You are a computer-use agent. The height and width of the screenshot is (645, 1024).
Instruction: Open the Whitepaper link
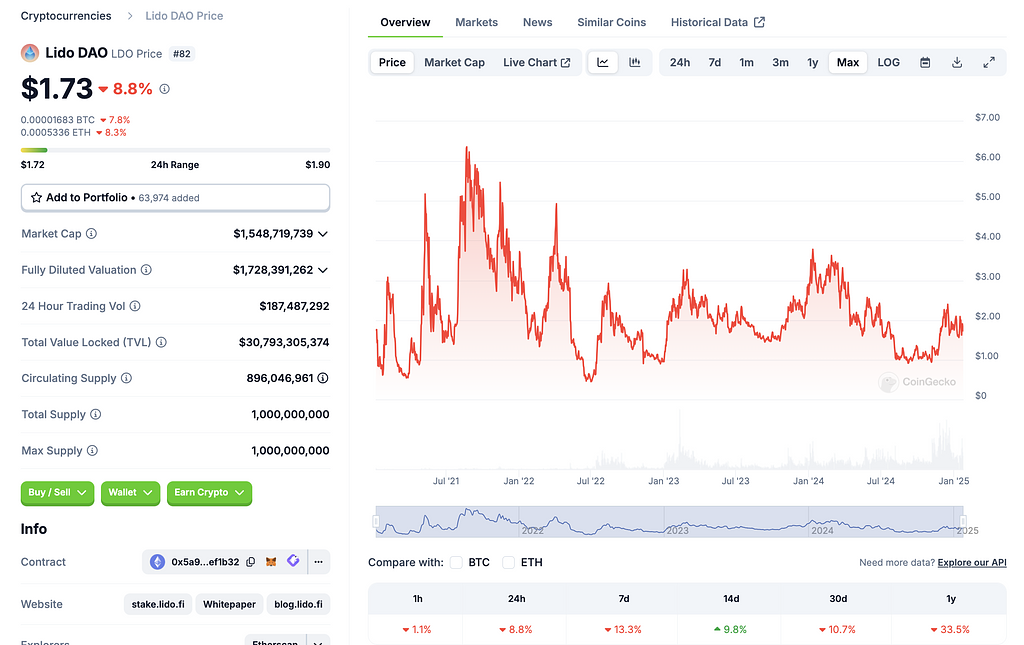230,604
